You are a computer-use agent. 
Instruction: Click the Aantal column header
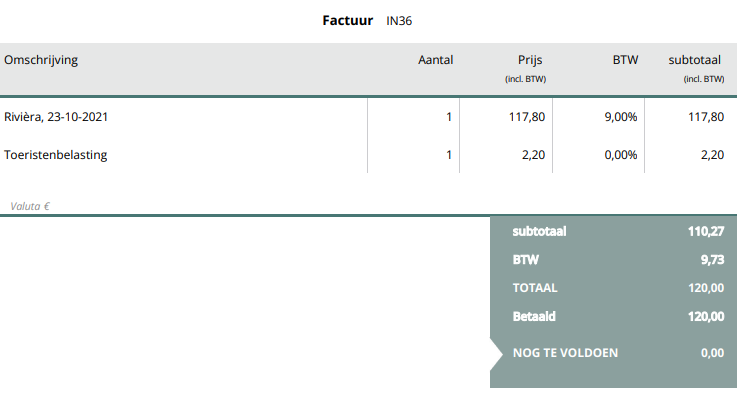pyautogui.click(x=435, y=60)
